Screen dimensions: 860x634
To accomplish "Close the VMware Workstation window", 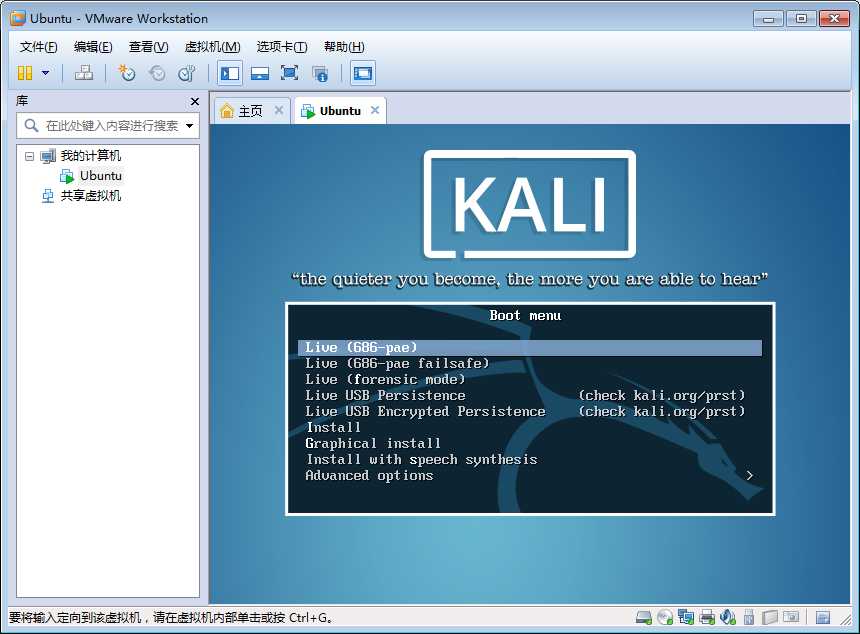I will click(x=834, y=19).
